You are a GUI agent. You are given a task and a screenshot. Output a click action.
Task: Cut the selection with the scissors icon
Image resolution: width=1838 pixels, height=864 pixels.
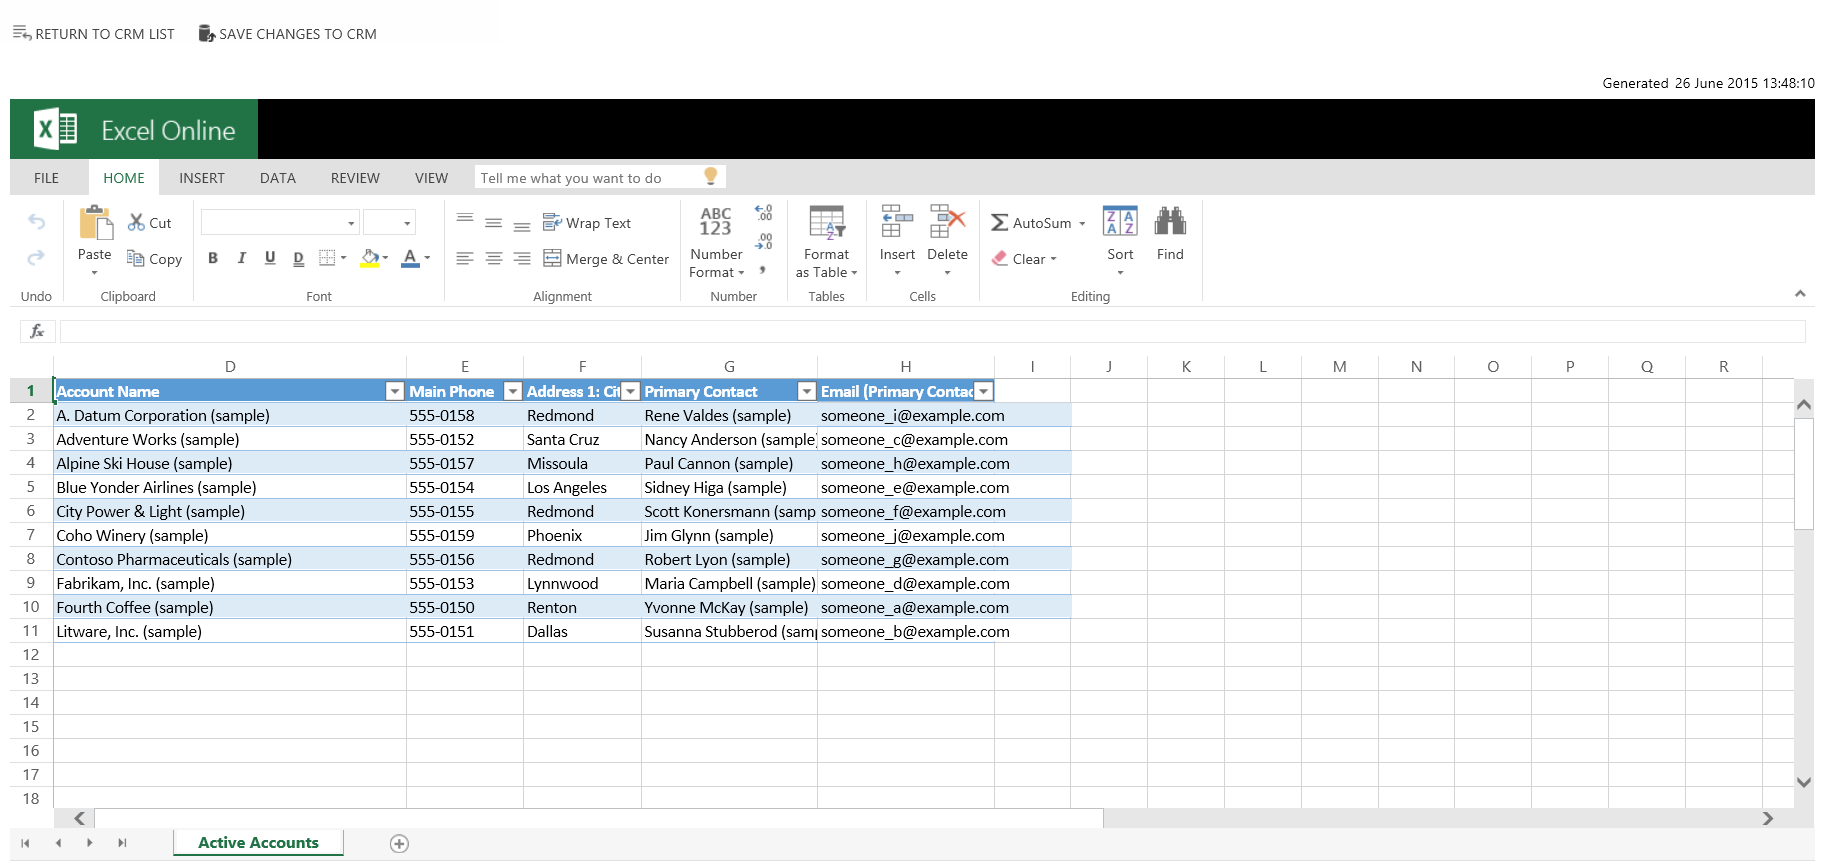point(137,222)
